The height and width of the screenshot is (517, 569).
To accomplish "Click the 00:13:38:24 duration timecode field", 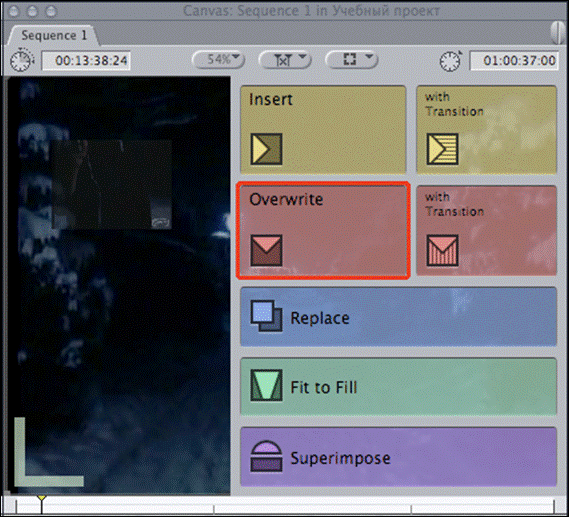I will (86, 61).
